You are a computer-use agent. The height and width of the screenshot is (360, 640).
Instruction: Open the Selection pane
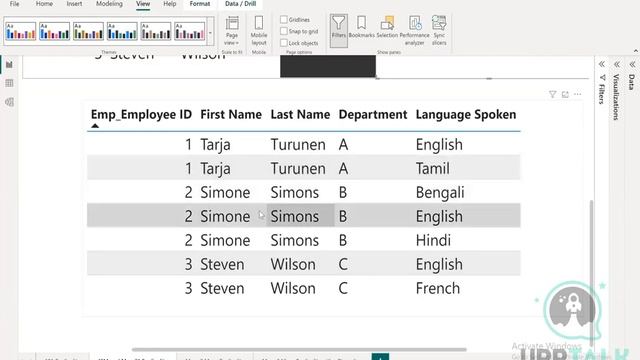pyautogui.click(x=387, y=28)
